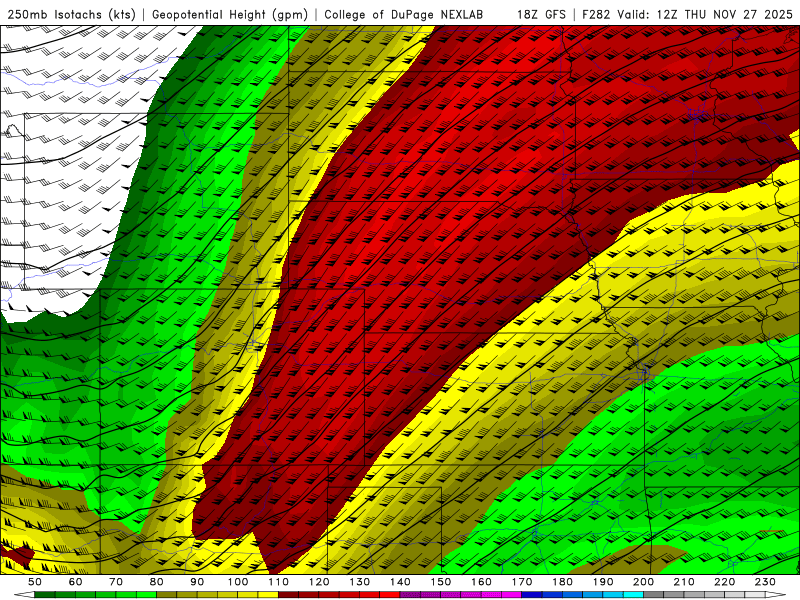
Task: Click the 170 label on the color scale
Action: (522, 582)
